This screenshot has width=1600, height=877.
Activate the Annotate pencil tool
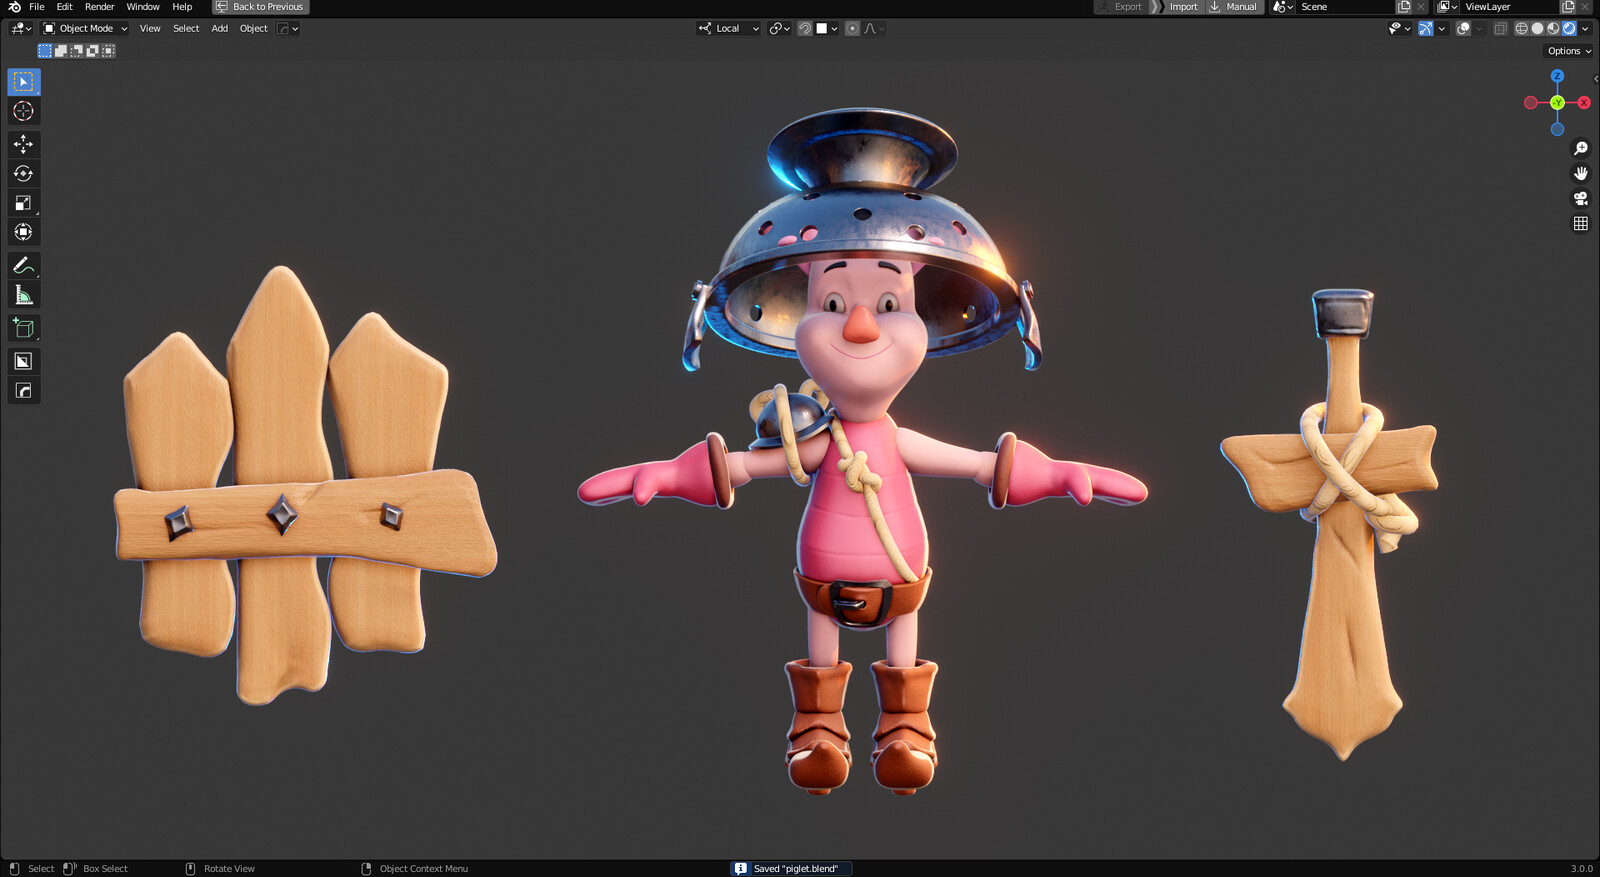pos(23,265)
